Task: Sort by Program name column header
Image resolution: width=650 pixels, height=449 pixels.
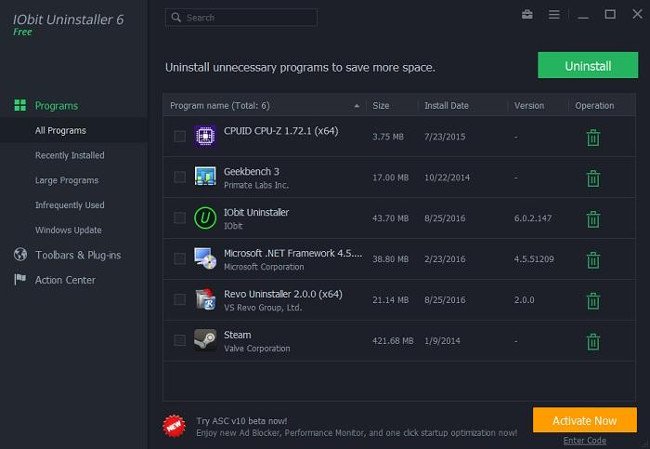Action: pyautogui.click(x=220, y=106)
